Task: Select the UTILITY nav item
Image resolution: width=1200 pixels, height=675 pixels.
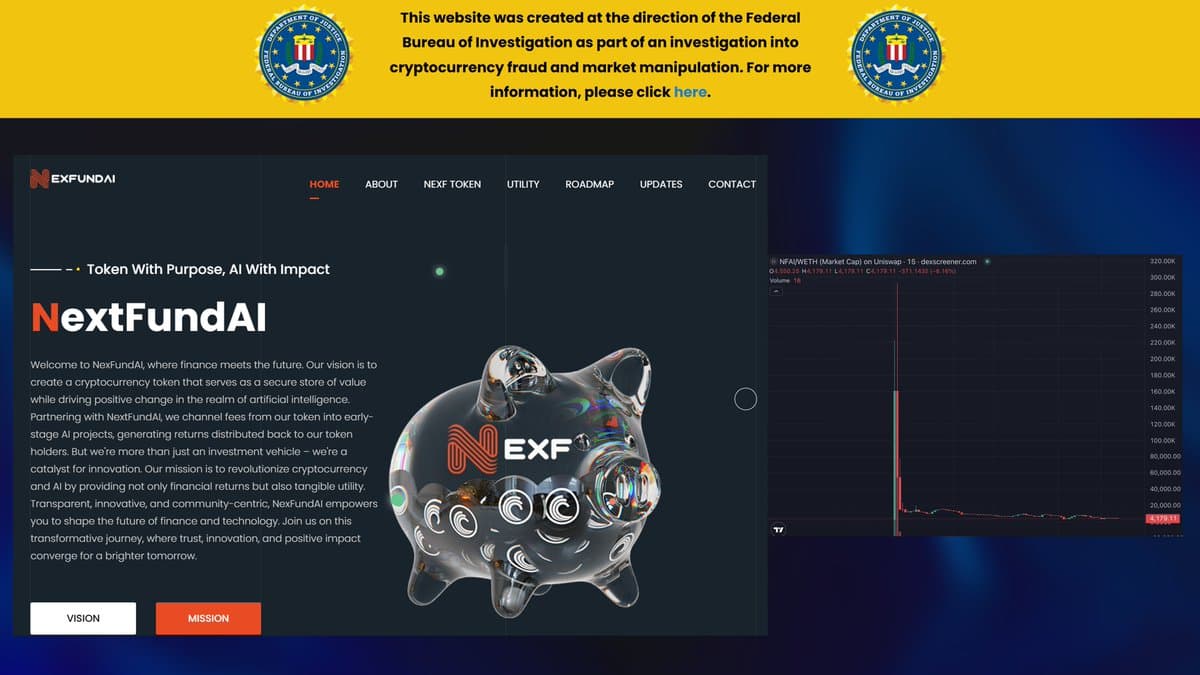Action: (523, 184)
